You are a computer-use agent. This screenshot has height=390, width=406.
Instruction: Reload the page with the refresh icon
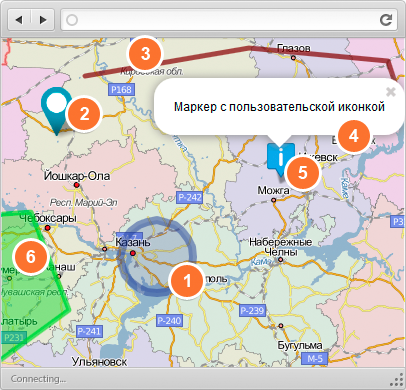[386, 20]
